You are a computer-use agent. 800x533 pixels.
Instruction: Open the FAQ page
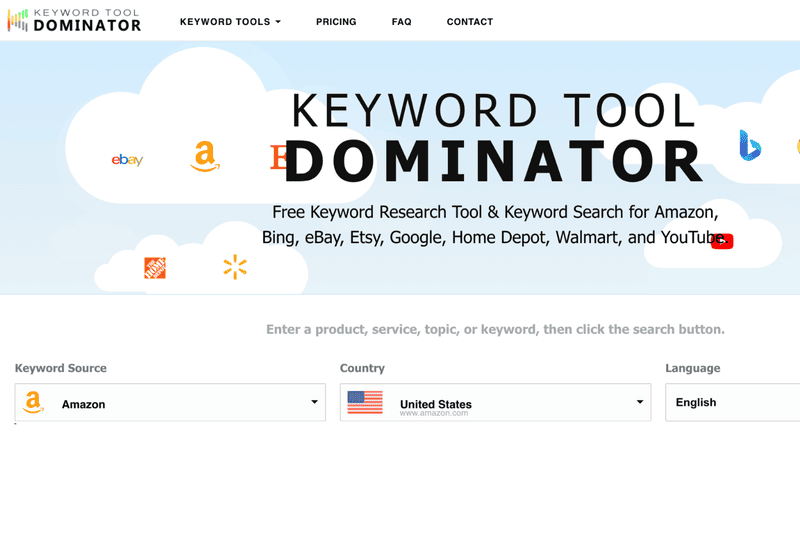click(402, 22)
